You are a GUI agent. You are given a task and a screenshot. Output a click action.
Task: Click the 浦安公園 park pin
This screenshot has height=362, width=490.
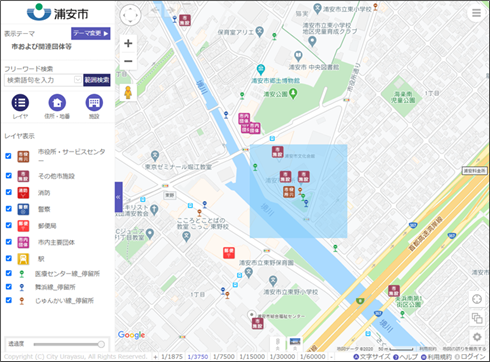coord(293,93)
